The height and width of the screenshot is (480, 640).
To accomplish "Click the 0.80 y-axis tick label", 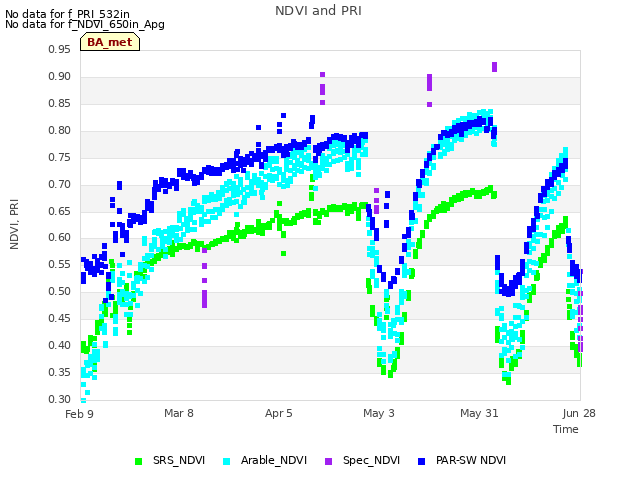I will coord(60,130).
